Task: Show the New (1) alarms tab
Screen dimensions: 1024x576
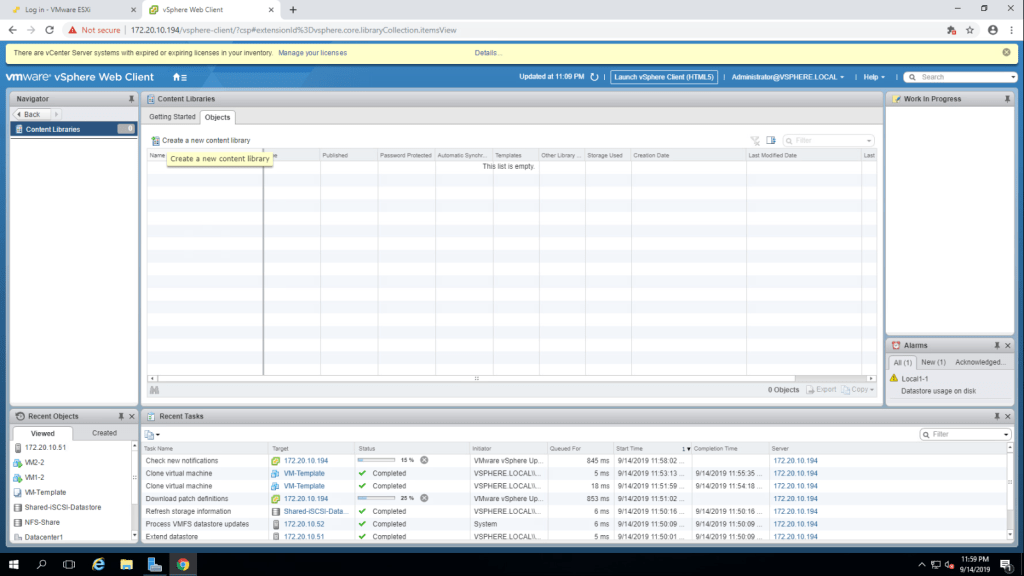Action: pos(933,362)
